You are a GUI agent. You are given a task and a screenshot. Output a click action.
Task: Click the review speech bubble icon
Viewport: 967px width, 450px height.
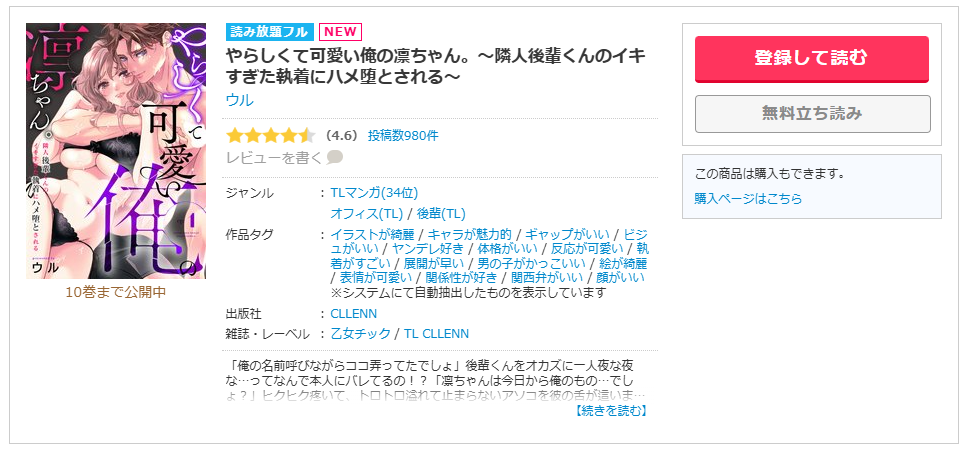[335, 157]
